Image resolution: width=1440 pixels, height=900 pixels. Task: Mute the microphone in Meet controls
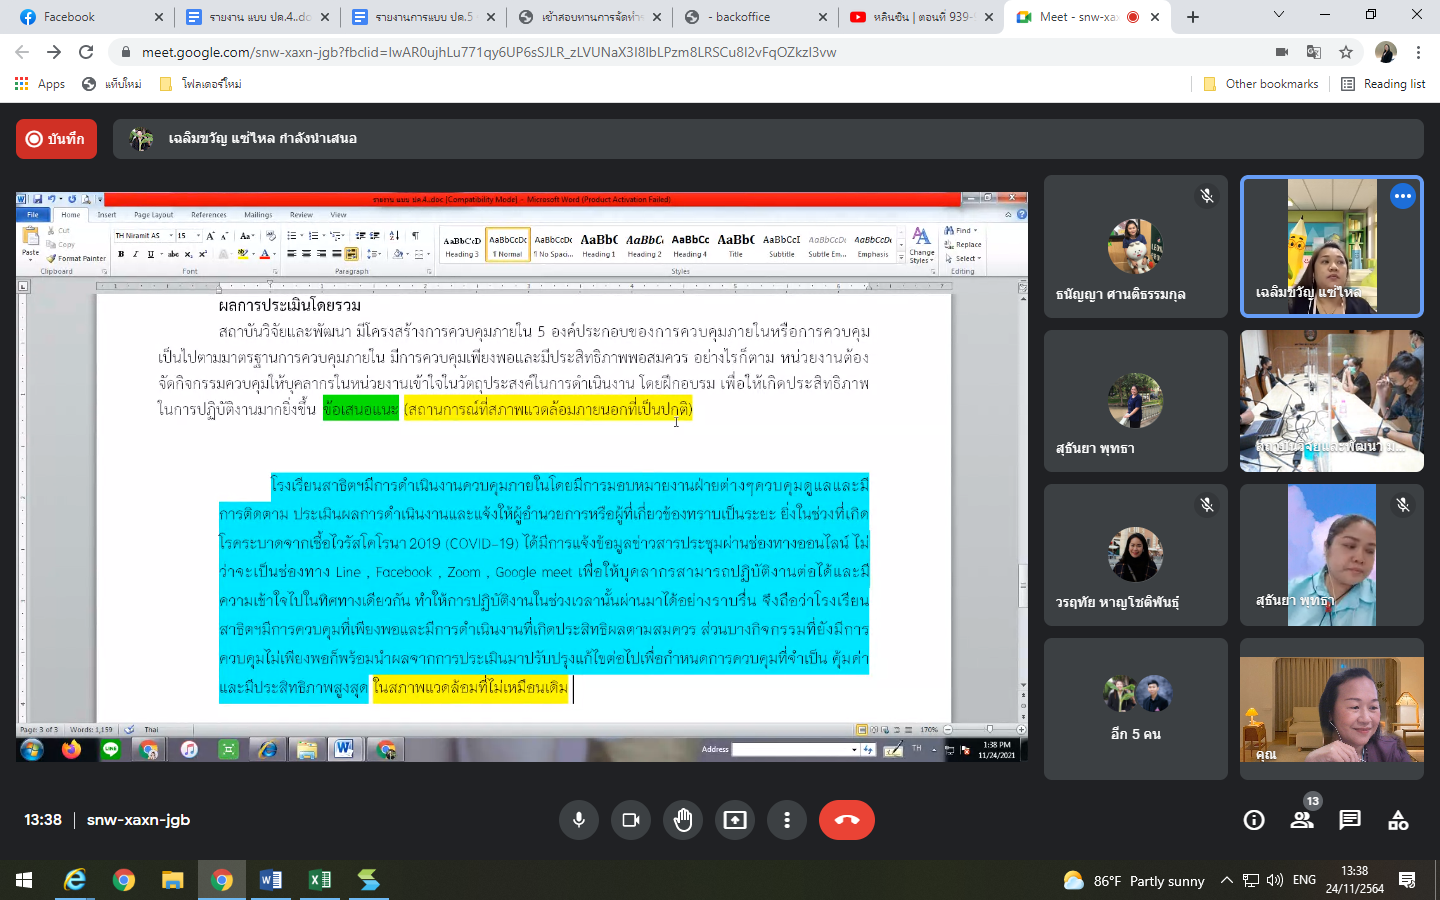578,820
